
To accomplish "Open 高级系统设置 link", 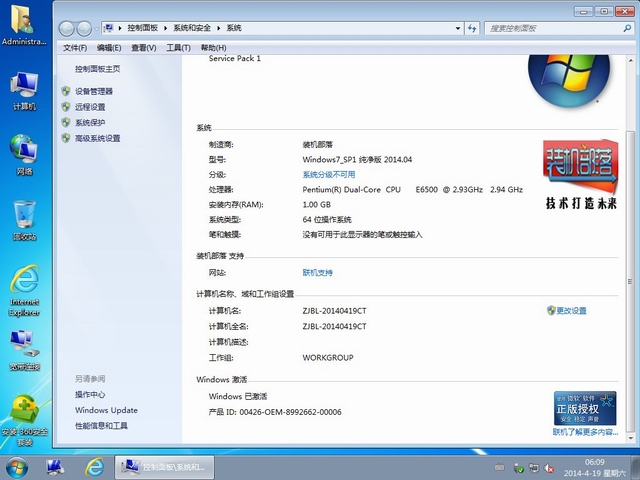I will tap(98, 138).
